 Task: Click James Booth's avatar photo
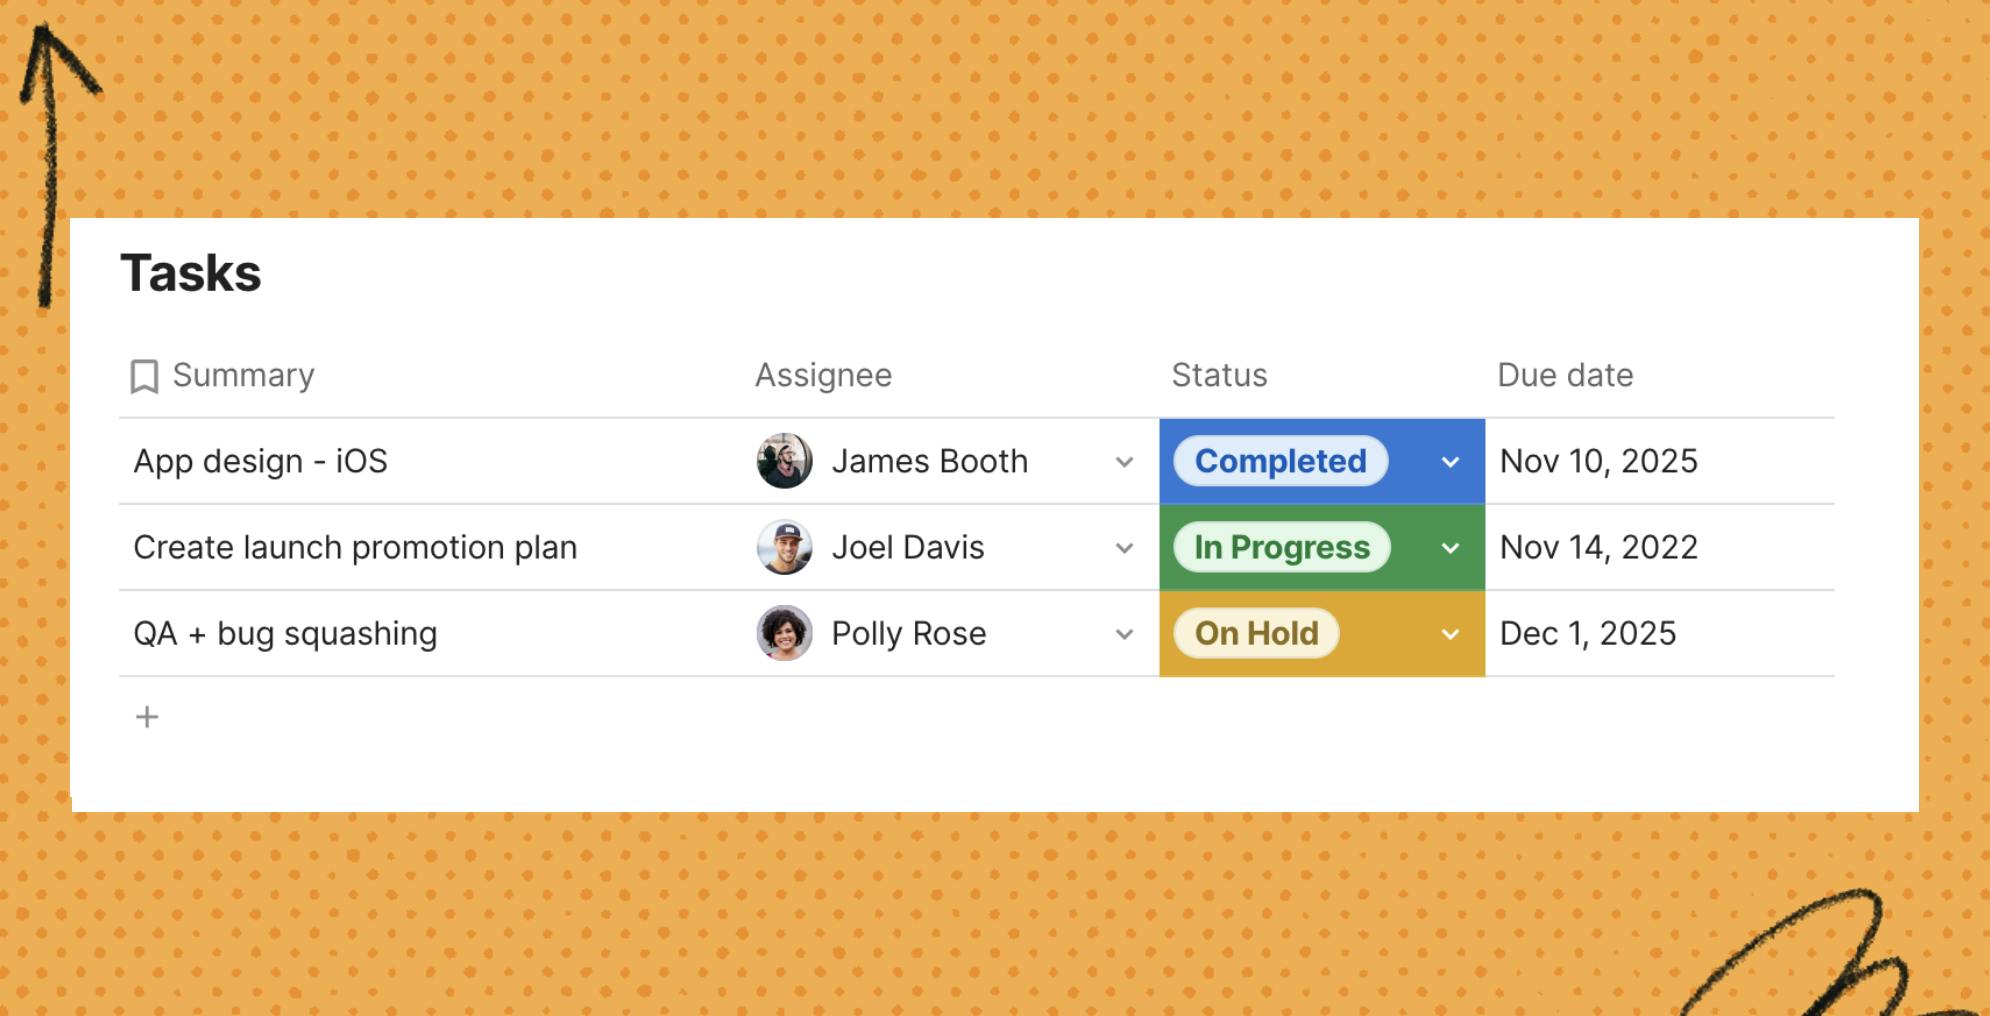(784, 461)
